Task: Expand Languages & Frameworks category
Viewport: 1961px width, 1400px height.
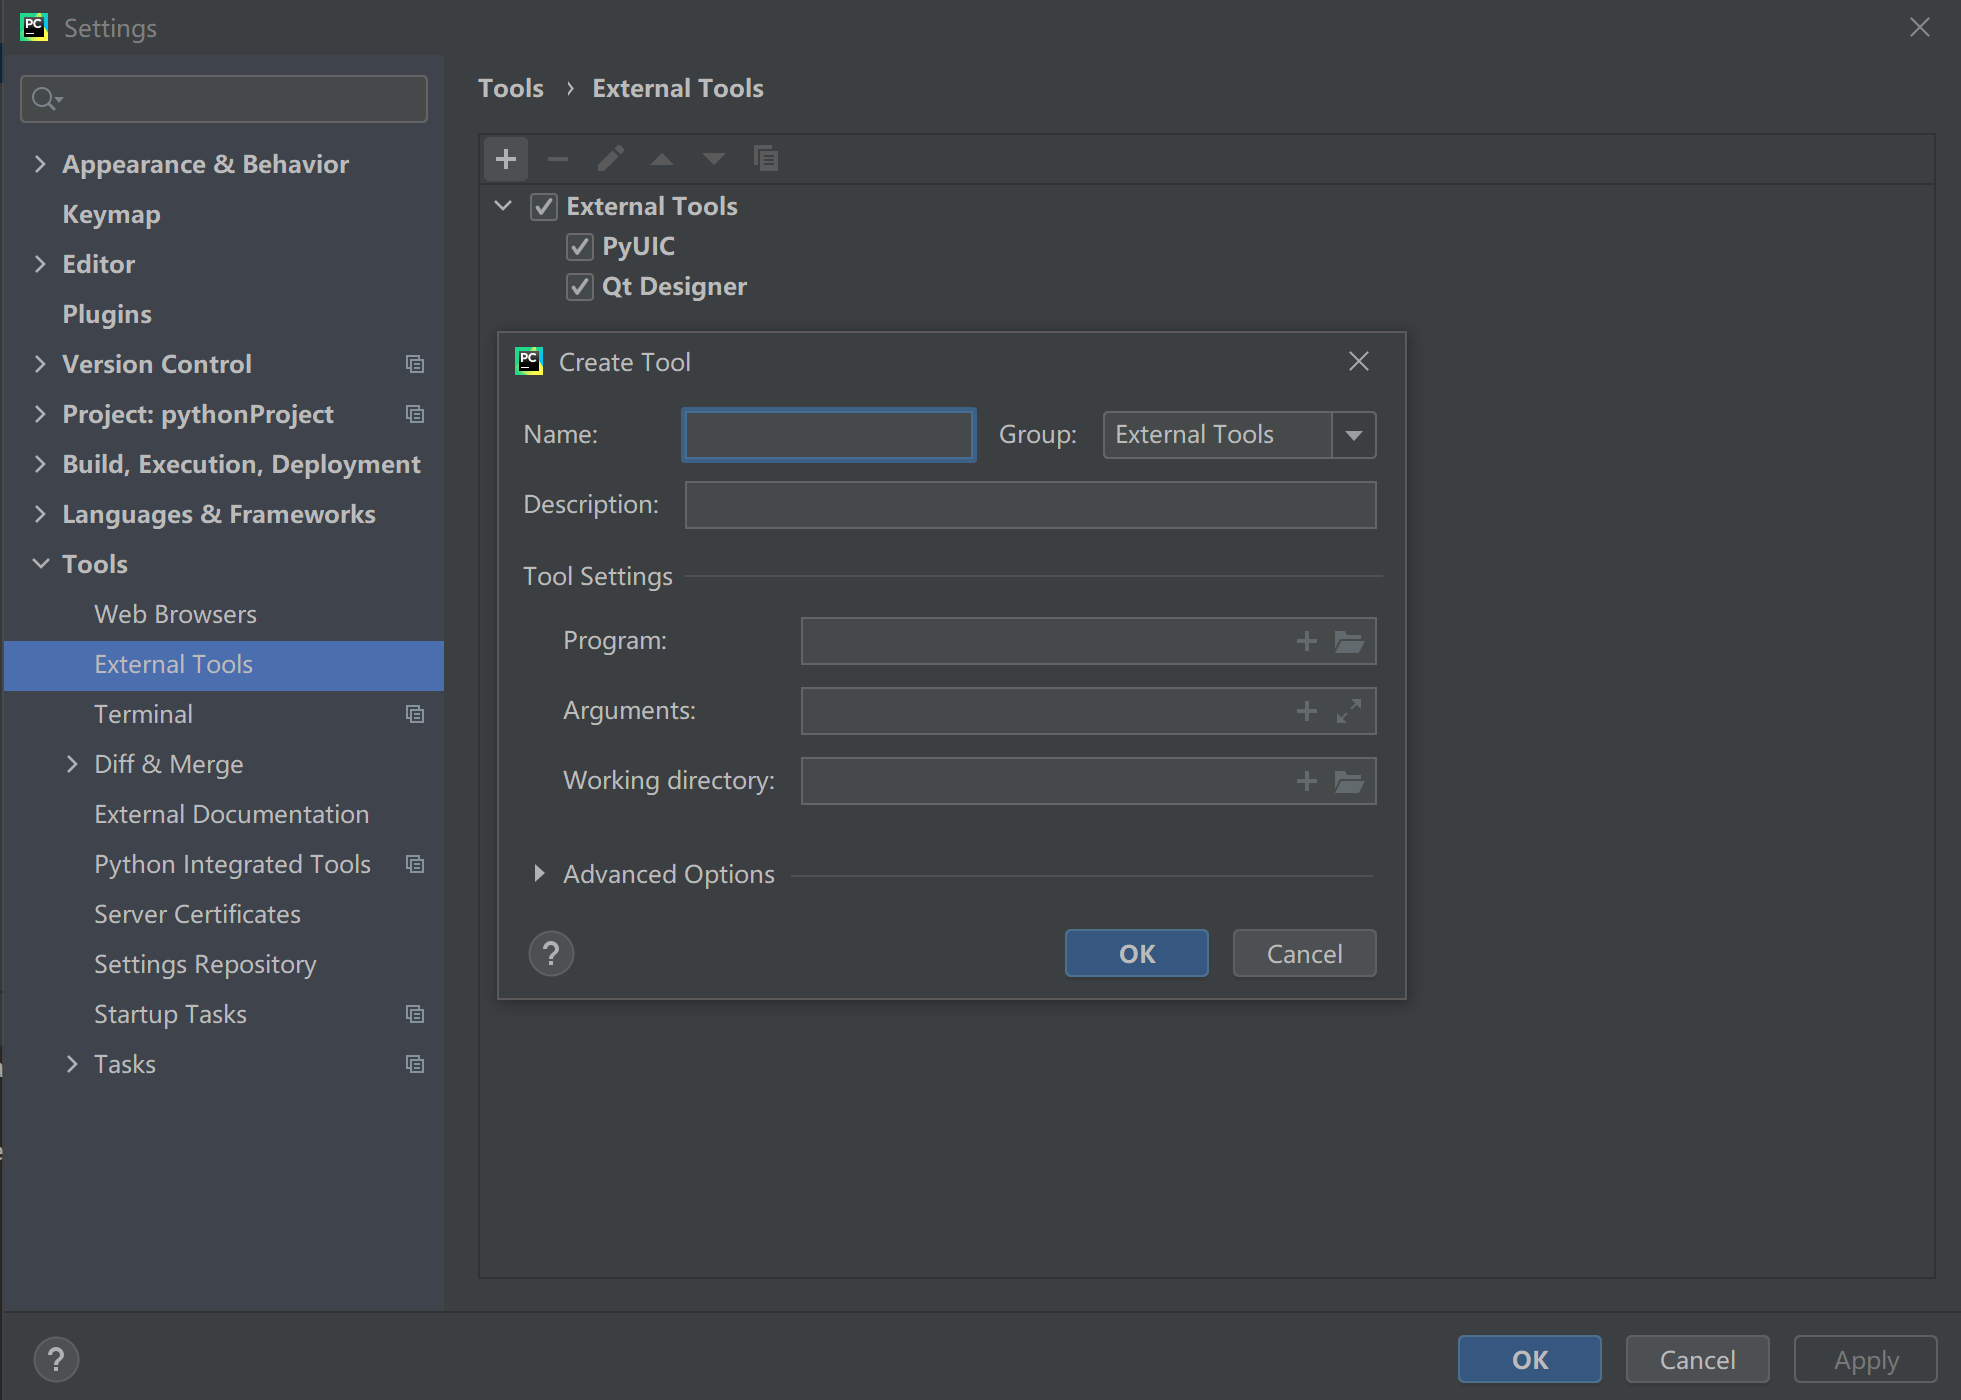Action: pos(40,514)
